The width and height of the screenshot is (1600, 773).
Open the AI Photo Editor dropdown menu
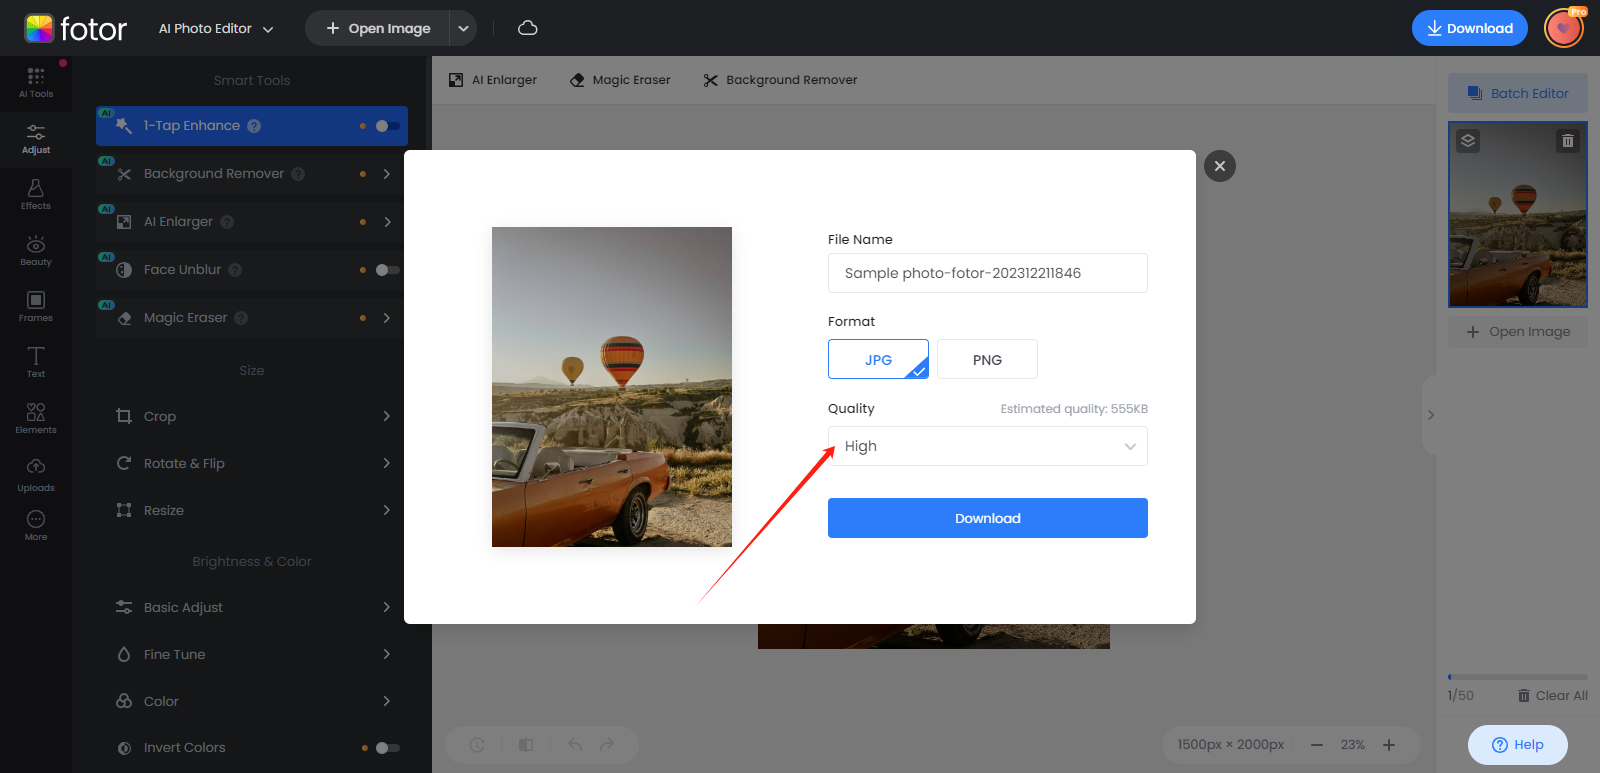(216, 29)
